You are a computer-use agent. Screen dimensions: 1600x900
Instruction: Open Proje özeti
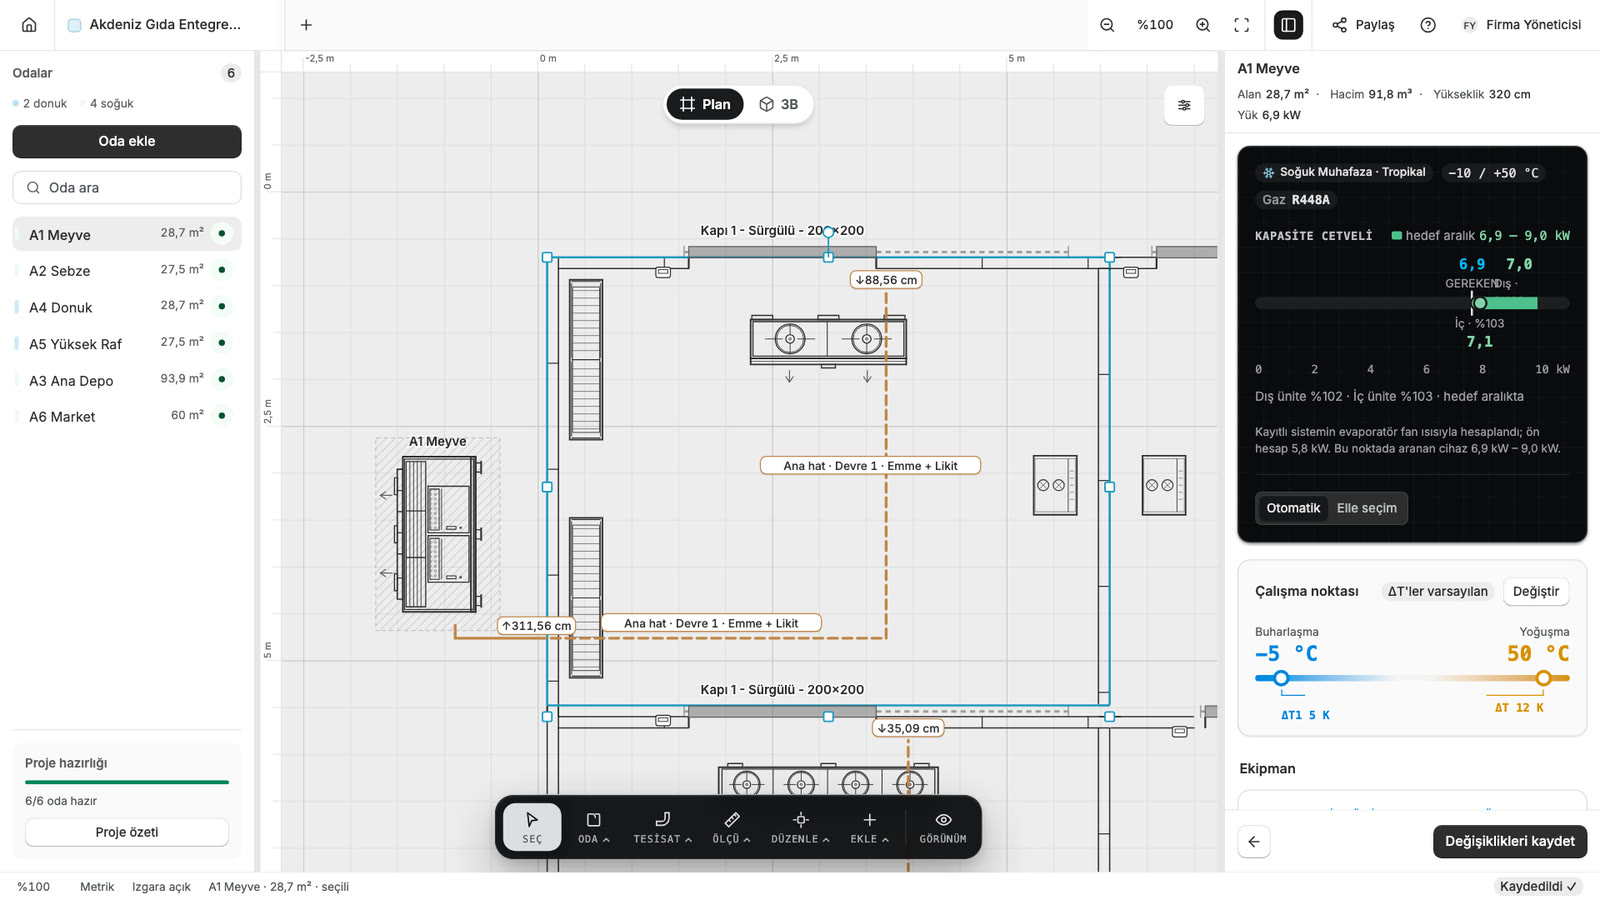pos(127,832)
